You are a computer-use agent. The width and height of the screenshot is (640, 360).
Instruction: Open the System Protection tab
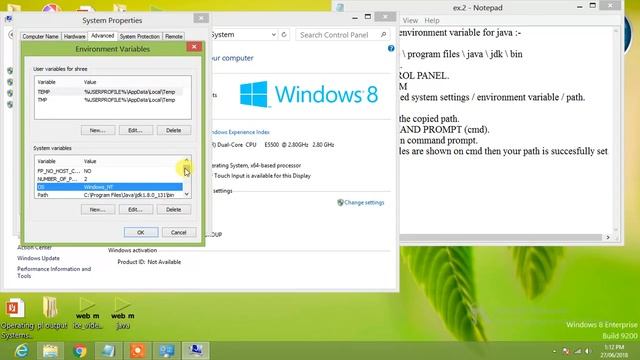coord(140,36)
